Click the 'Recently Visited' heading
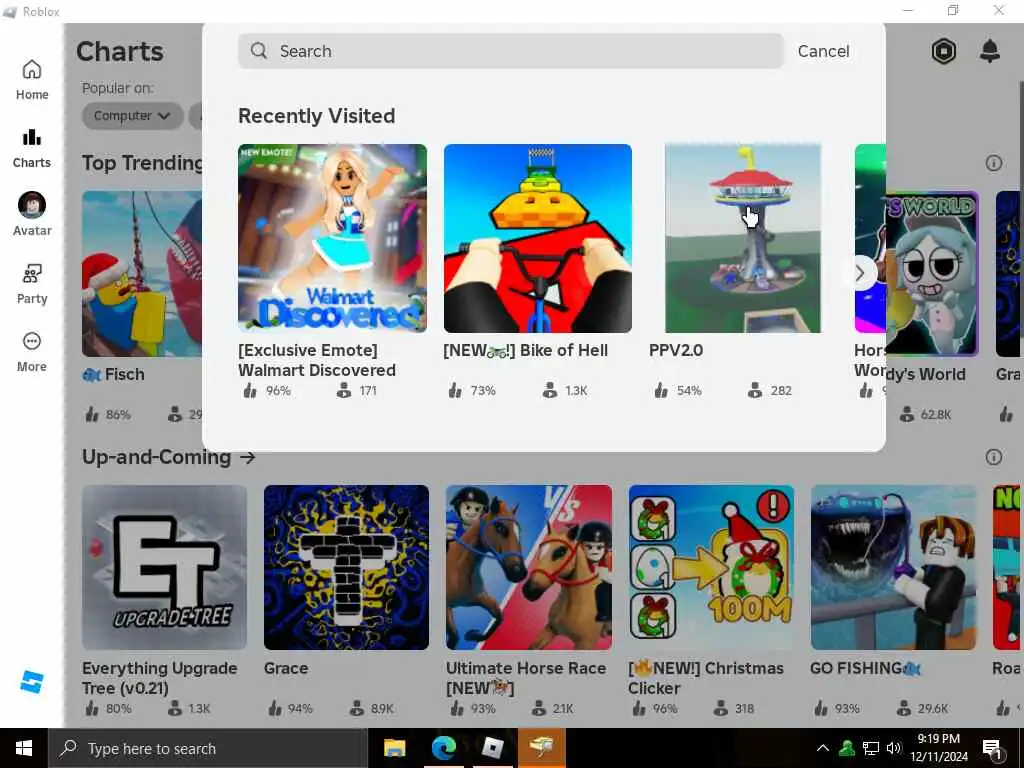The width and height of the screenshot is (1024, 768). 317,116
